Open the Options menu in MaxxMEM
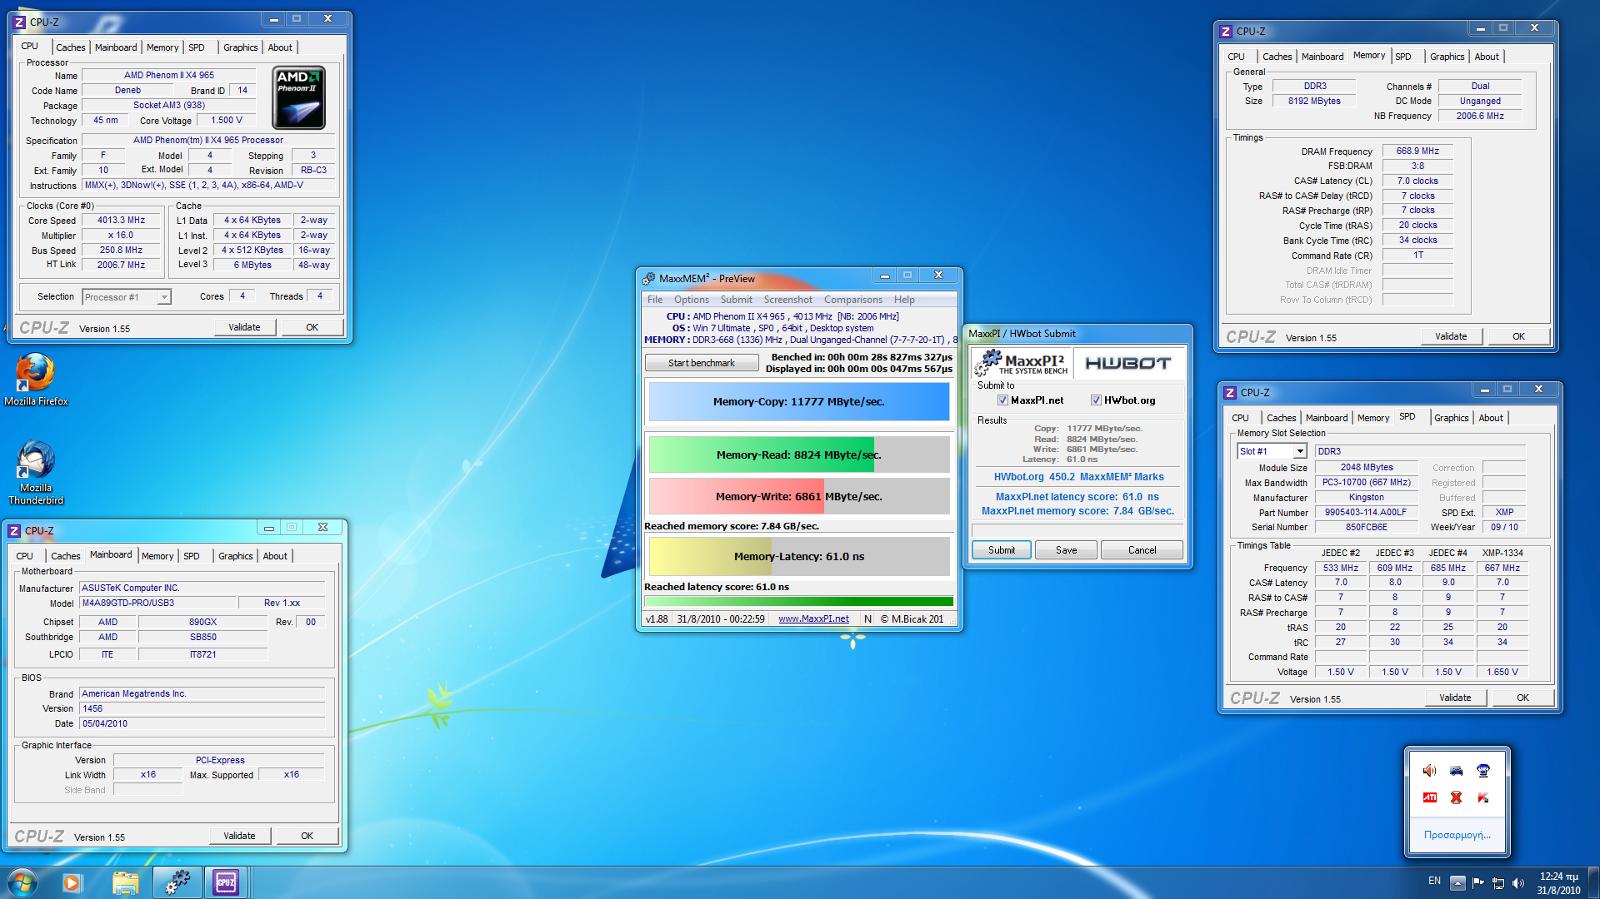Viewport: 1600px width, 899px height. pyautogui.click(x=691, y=299)
